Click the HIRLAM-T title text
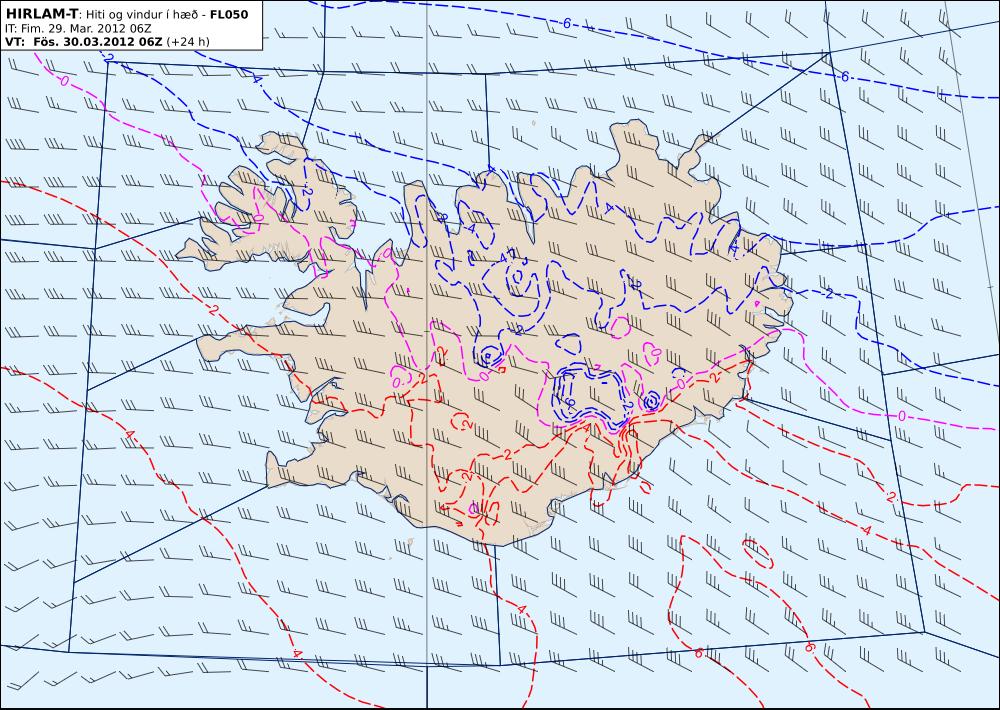This screenshot has width=1000, height=710. point(41,14)
